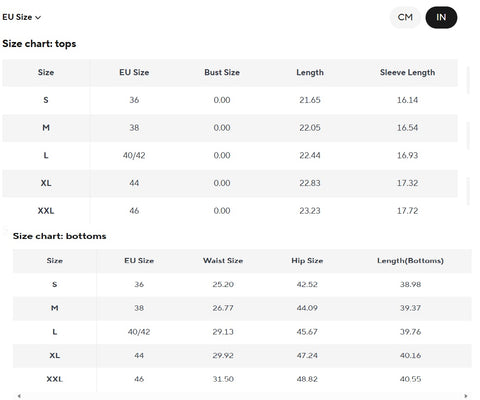Click tops length value 23.23
The width and height of the screenshot is (480, 400).
[x=310, y=211]
